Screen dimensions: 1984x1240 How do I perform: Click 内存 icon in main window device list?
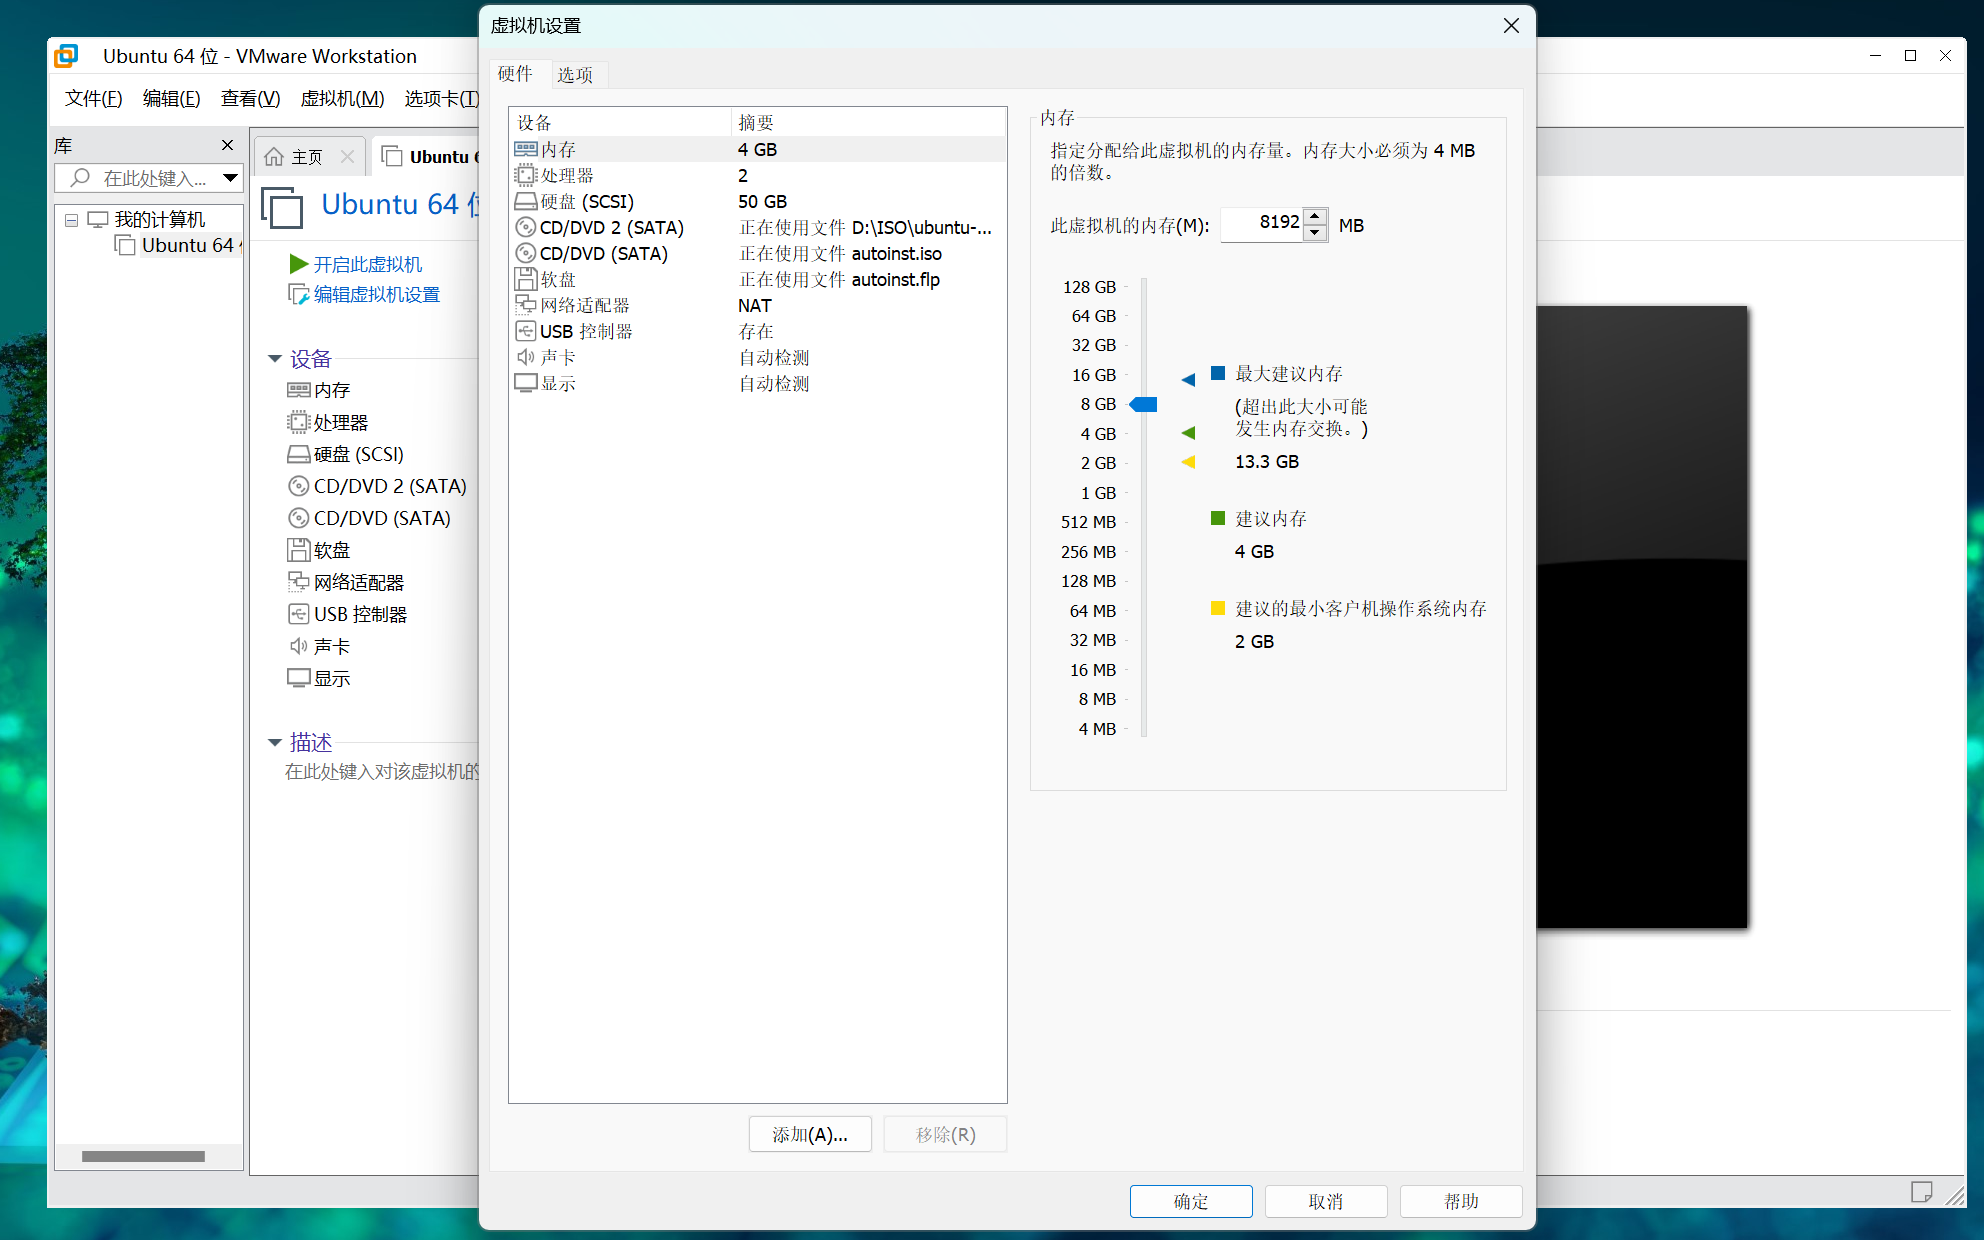pos(298,390)
